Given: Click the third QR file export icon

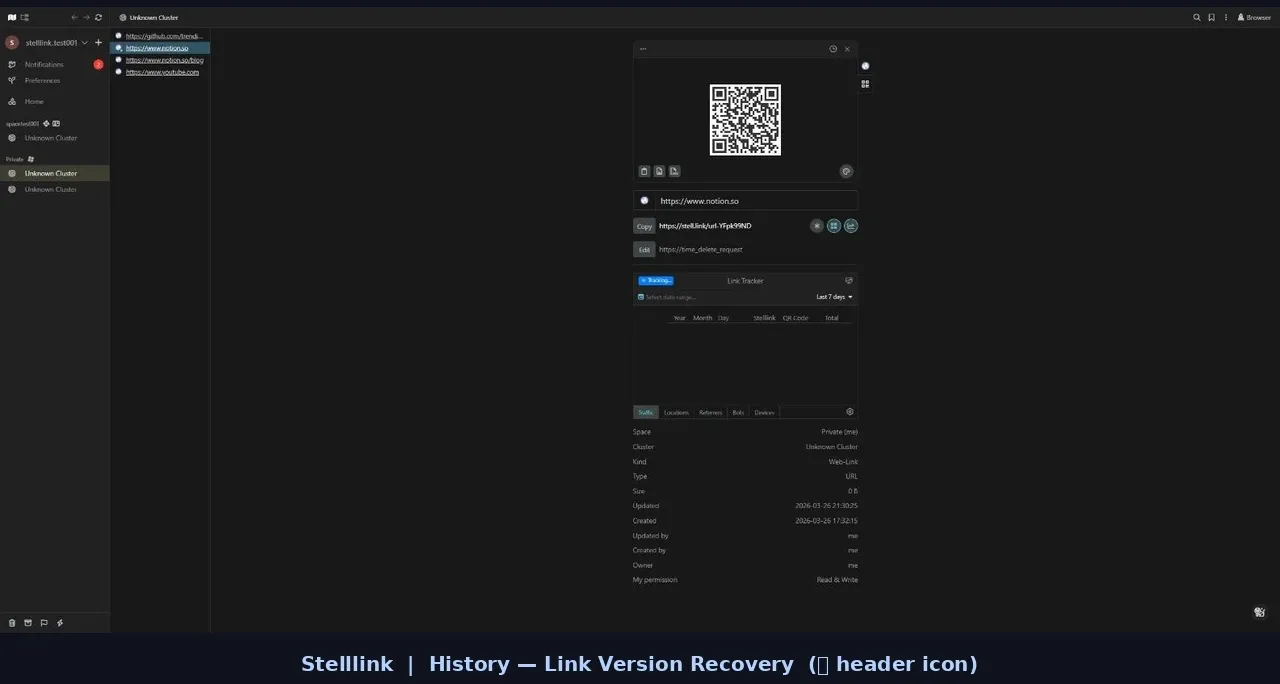Looking at the screenshot, I should pyautogui.click(x=674, y=171).
